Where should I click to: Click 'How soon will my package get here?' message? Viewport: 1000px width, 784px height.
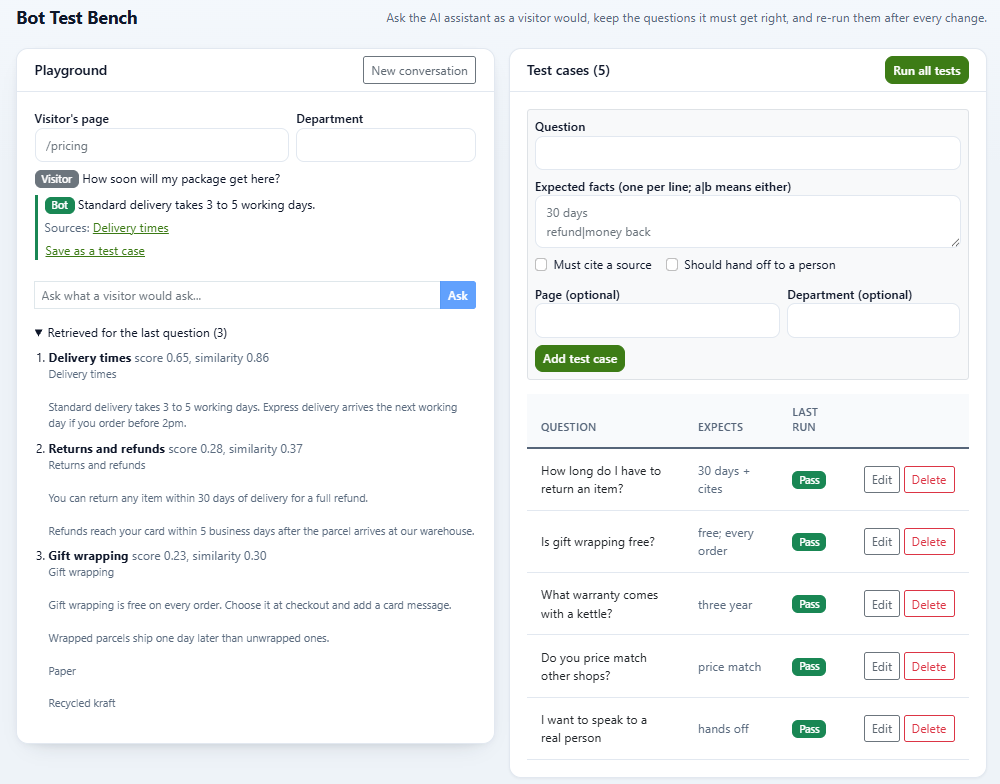tap(181, 179)
